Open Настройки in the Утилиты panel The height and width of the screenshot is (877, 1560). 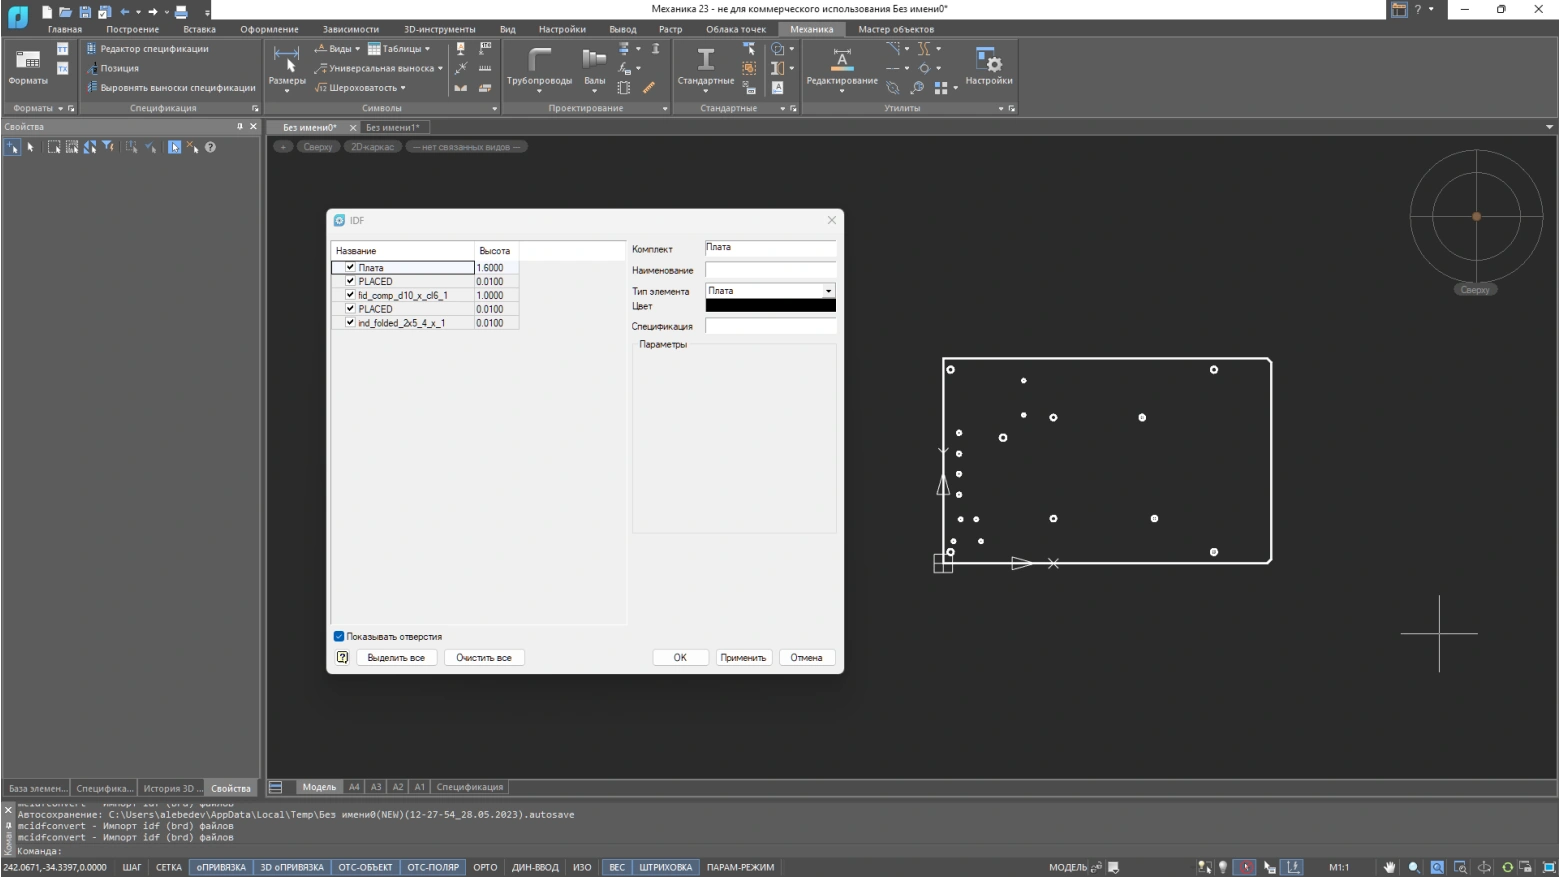pyautogui.click(x=988, y=62)
